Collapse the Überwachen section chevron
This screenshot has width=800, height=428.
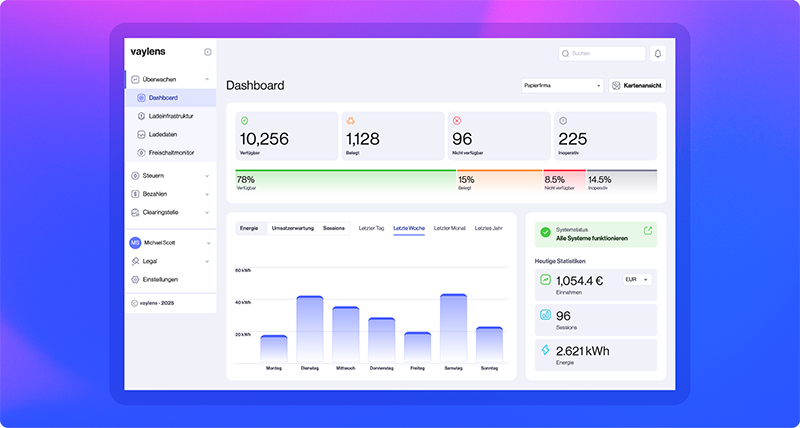pyautogui.click(x=207, y=80)
